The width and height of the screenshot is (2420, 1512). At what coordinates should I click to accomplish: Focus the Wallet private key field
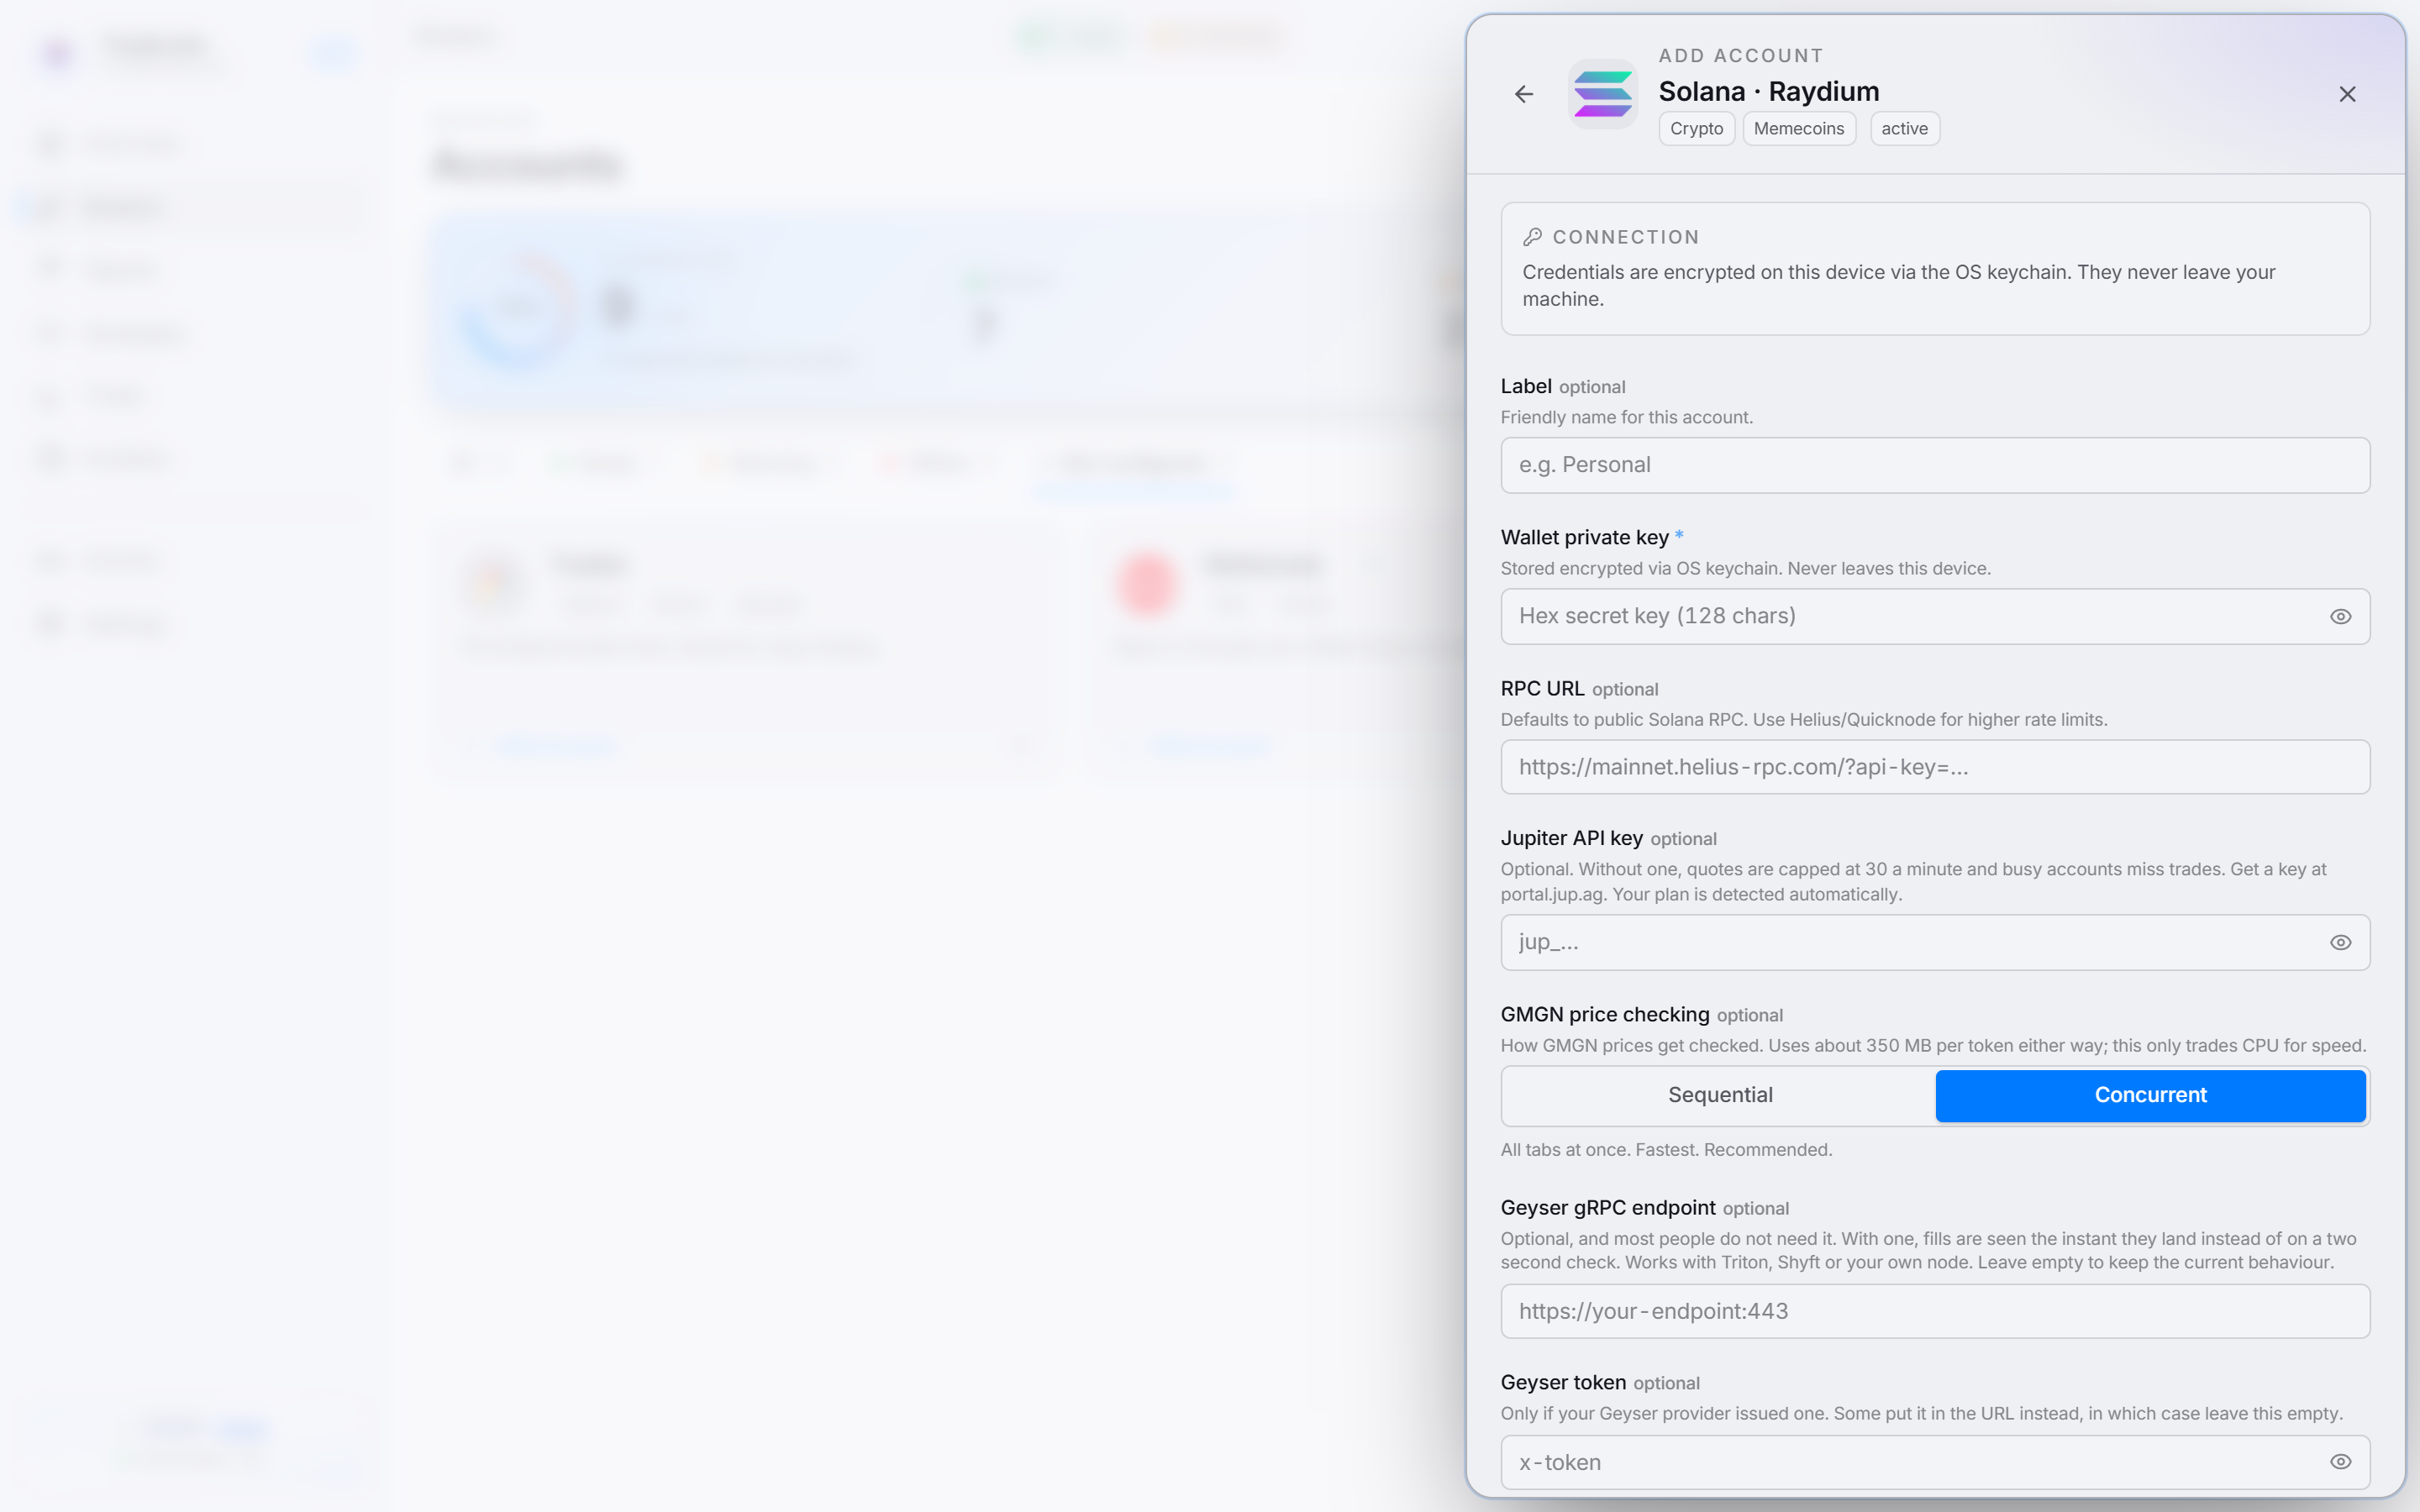click(x=1935, y=616)
